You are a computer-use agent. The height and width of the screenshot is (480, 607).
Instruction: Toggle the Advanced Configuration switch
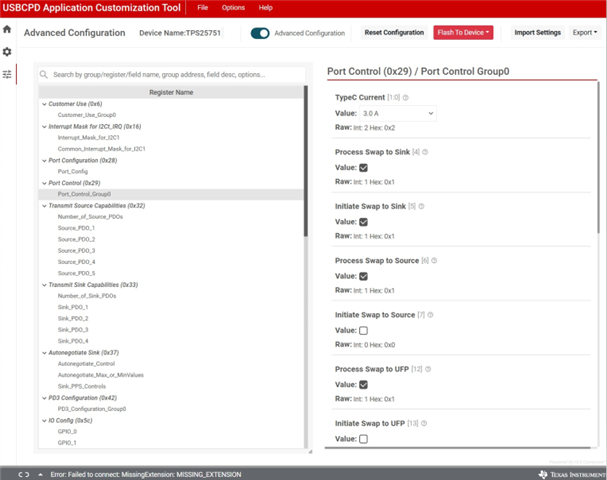point(260,33)
